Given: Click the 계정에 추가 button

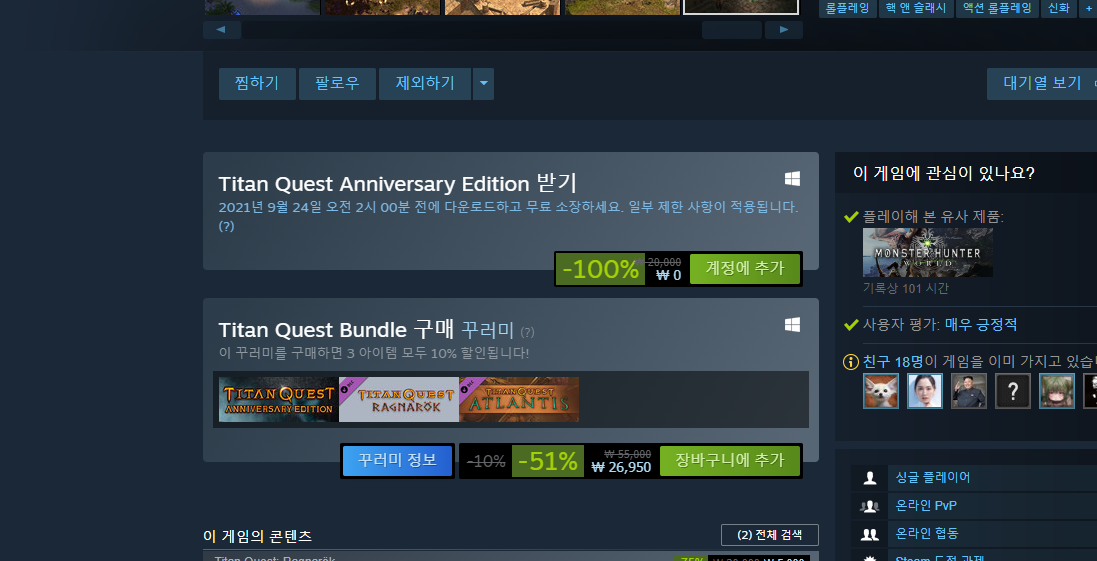Looking at the screenshot, I should pyautogui.click(x=744, y=269).
